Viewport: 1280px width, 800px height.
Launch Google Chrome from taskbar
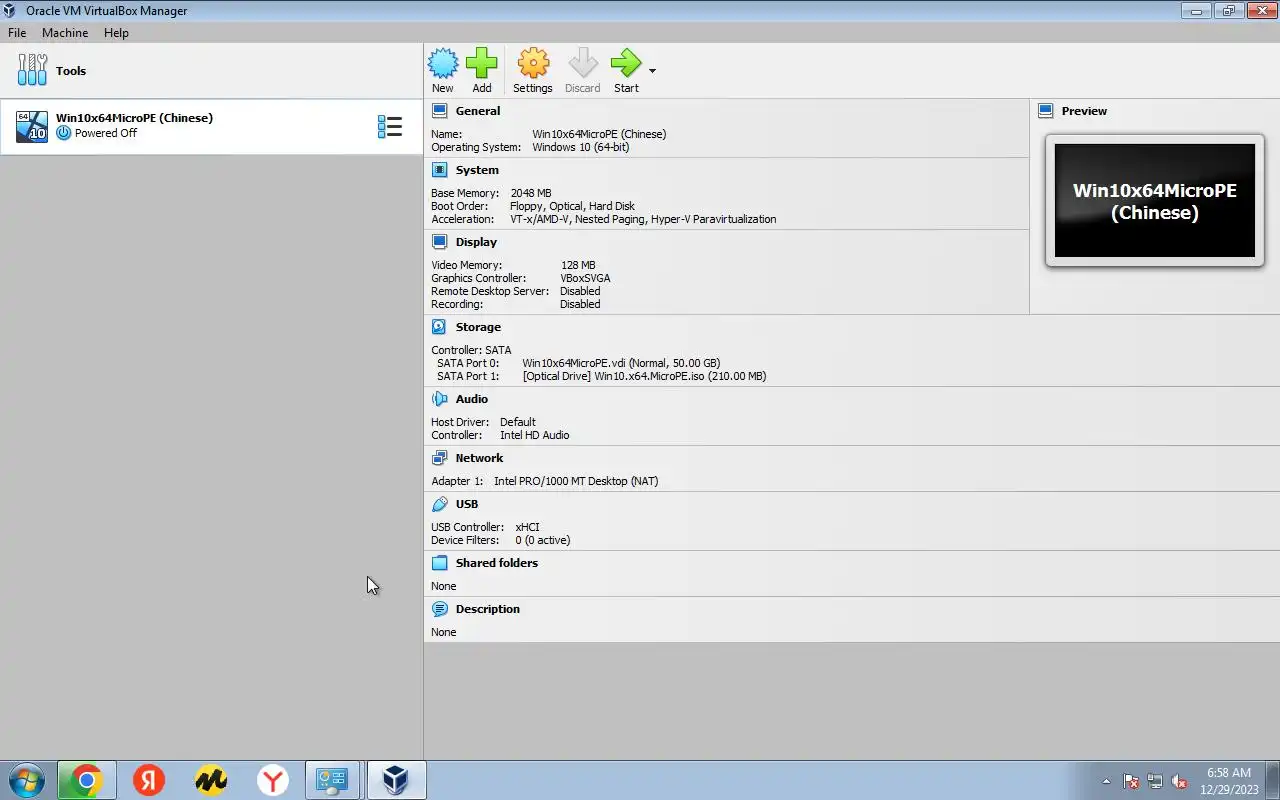click(x=87, y=780)
